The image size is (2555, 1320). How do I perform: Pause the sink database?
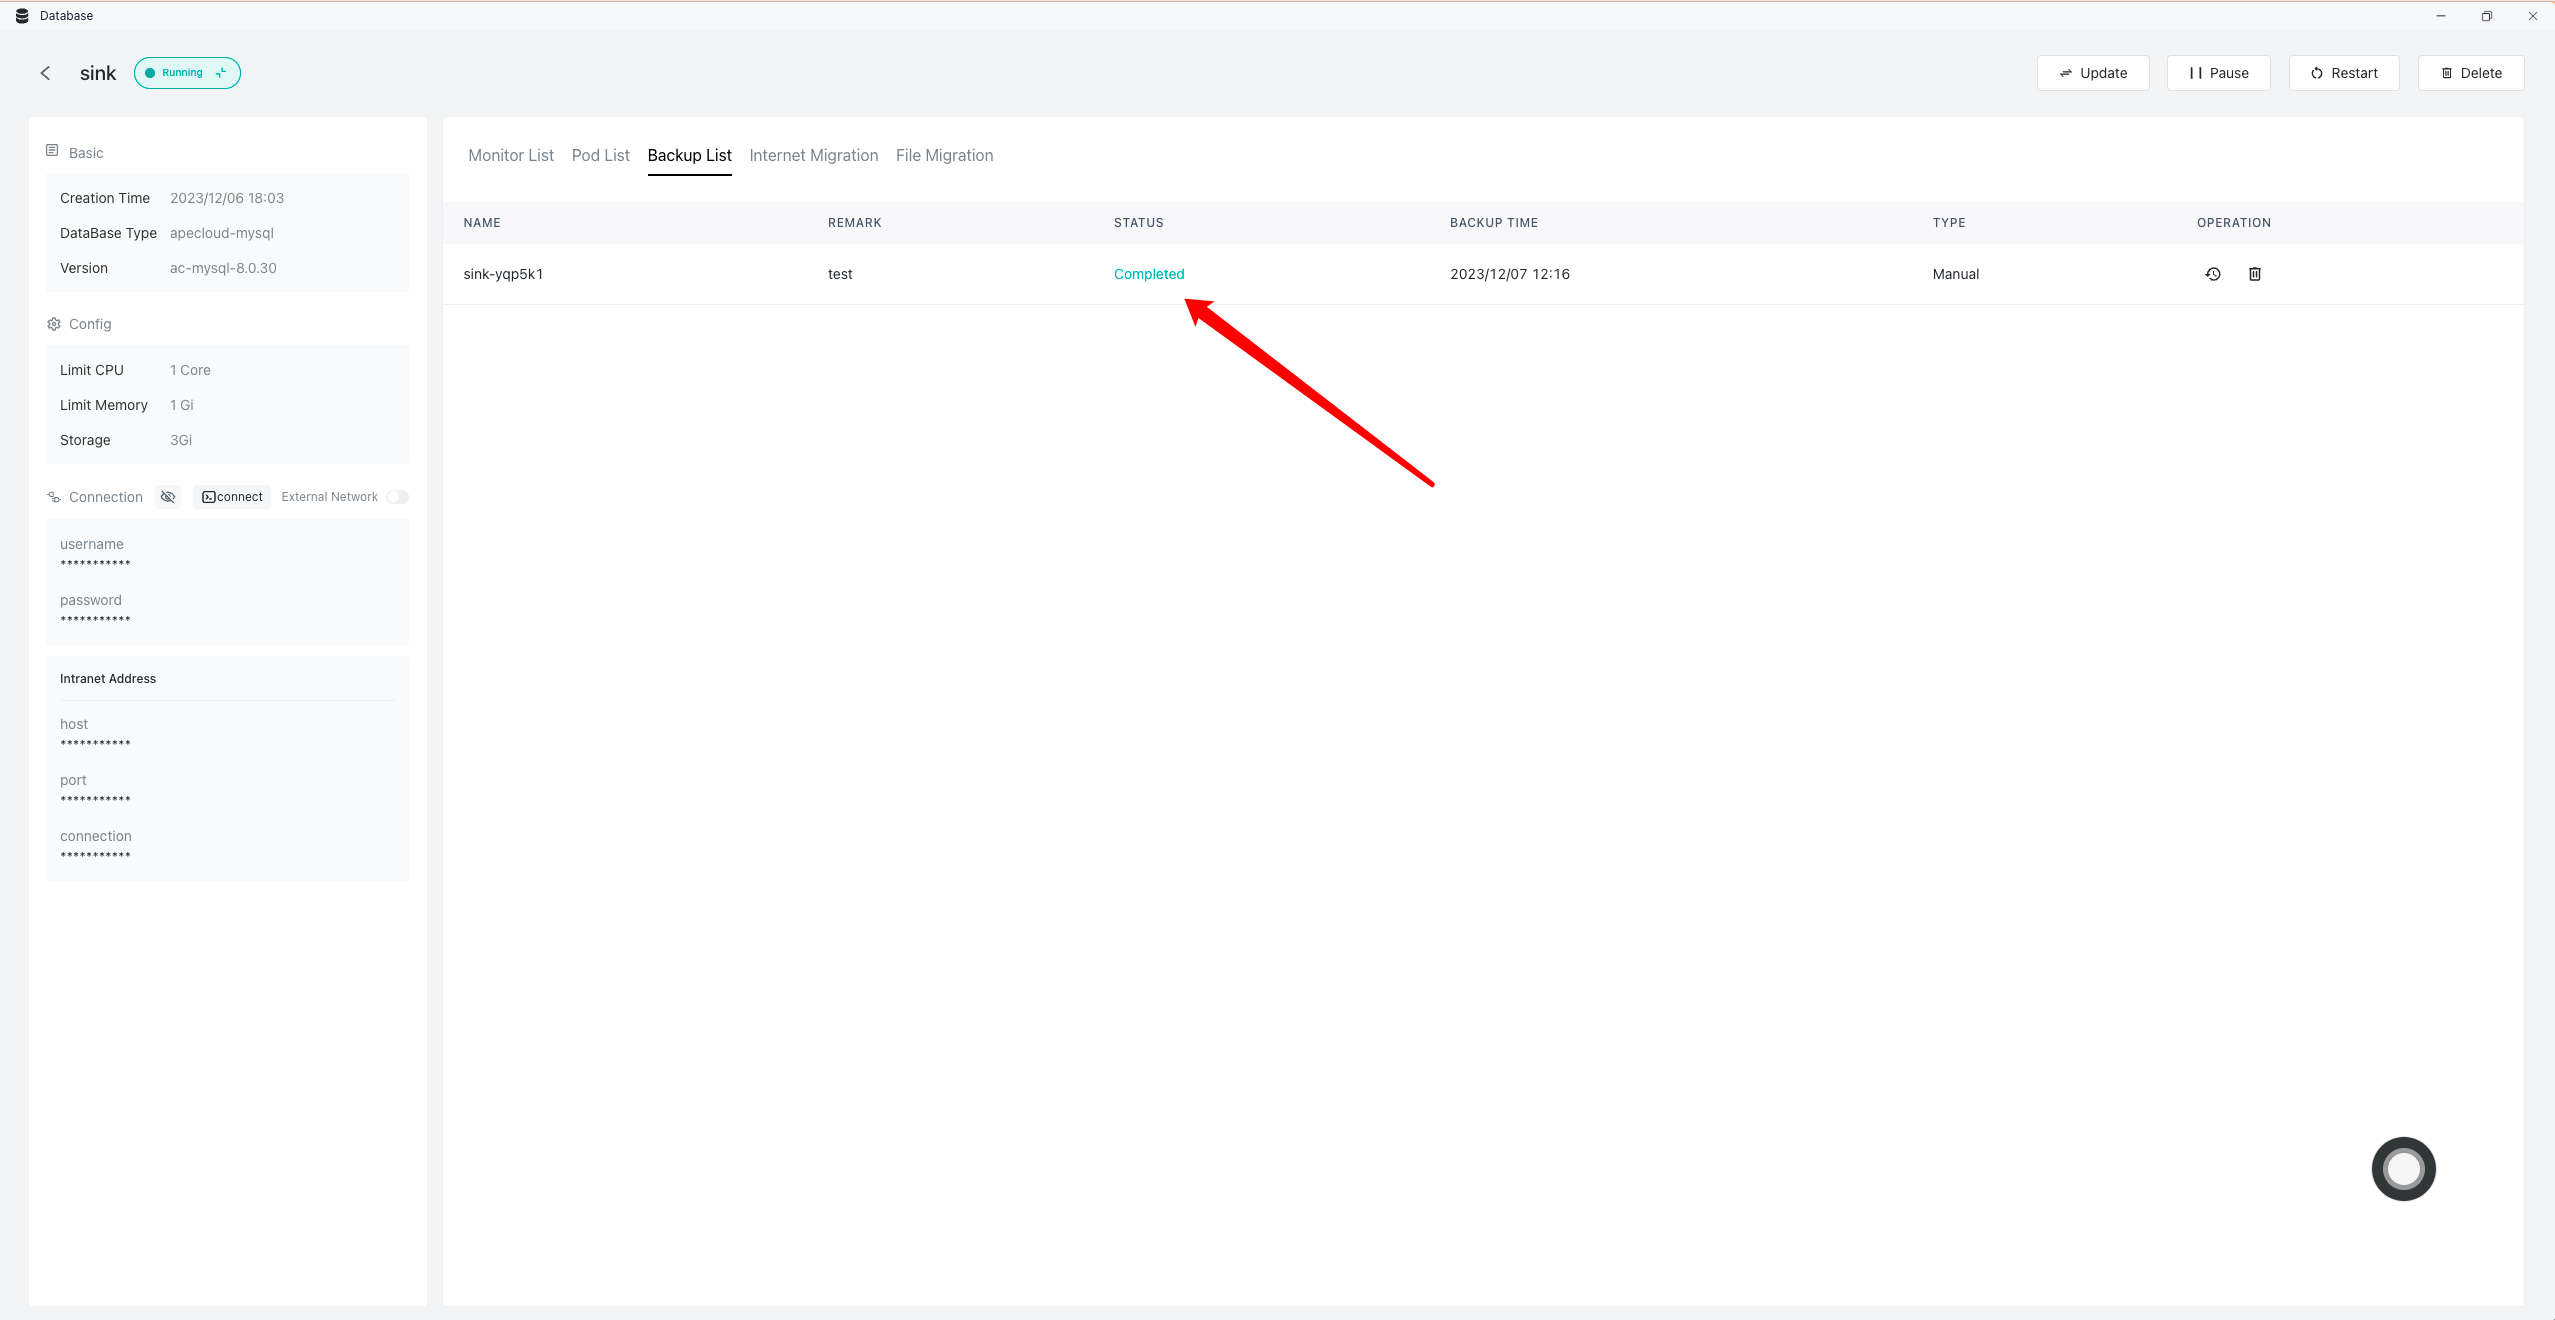click(2218, 73)
